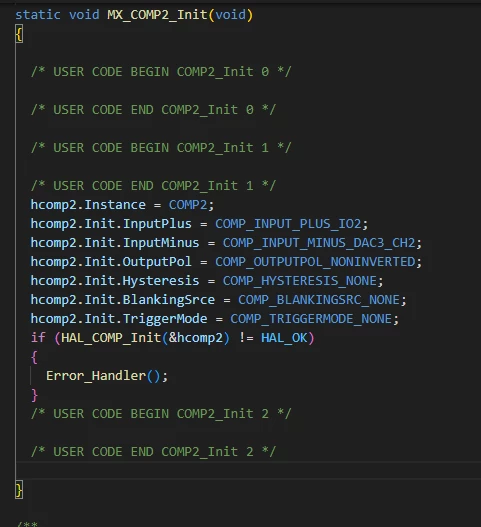Click the MX_COMP2_Init function name

pyautogui.click(x=157, y=15)
